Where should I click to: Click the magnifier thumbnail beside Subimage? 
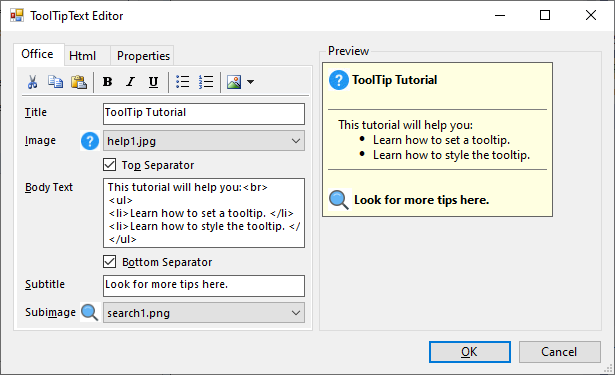pyautogui.click(x=89, y=313)
